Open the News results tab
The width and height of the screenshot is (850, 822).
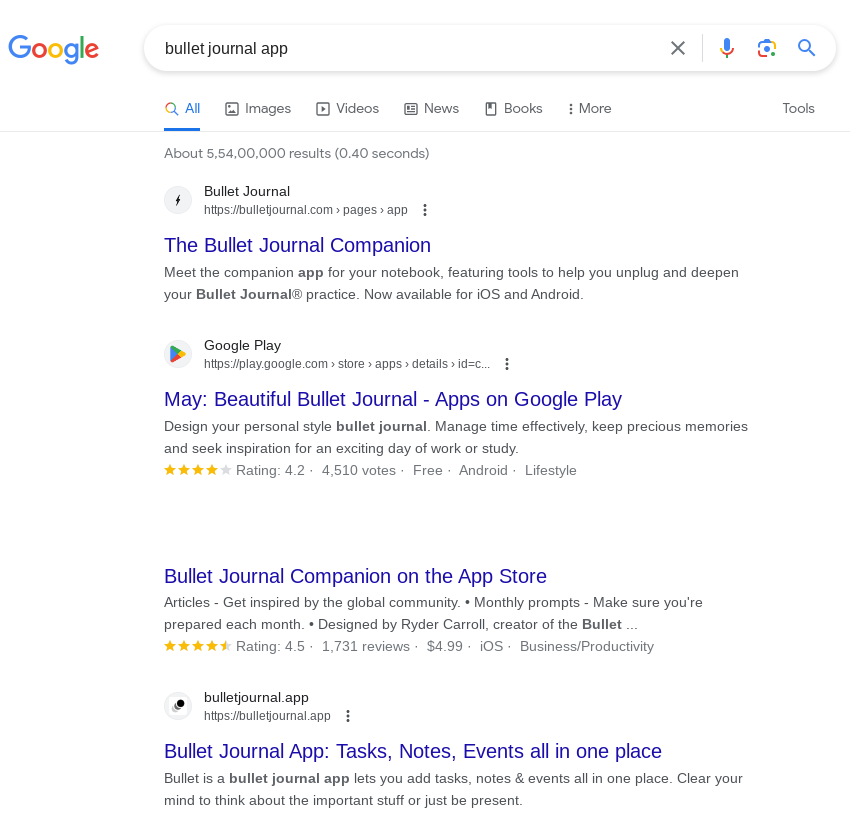pyautogui.click(x=432, y=108)
